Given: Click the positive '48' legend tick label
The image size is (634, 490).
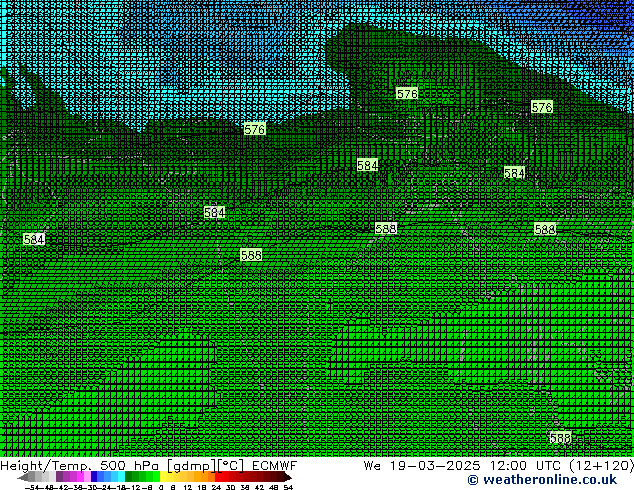Looking at the screenshot, I should point(274,487).
